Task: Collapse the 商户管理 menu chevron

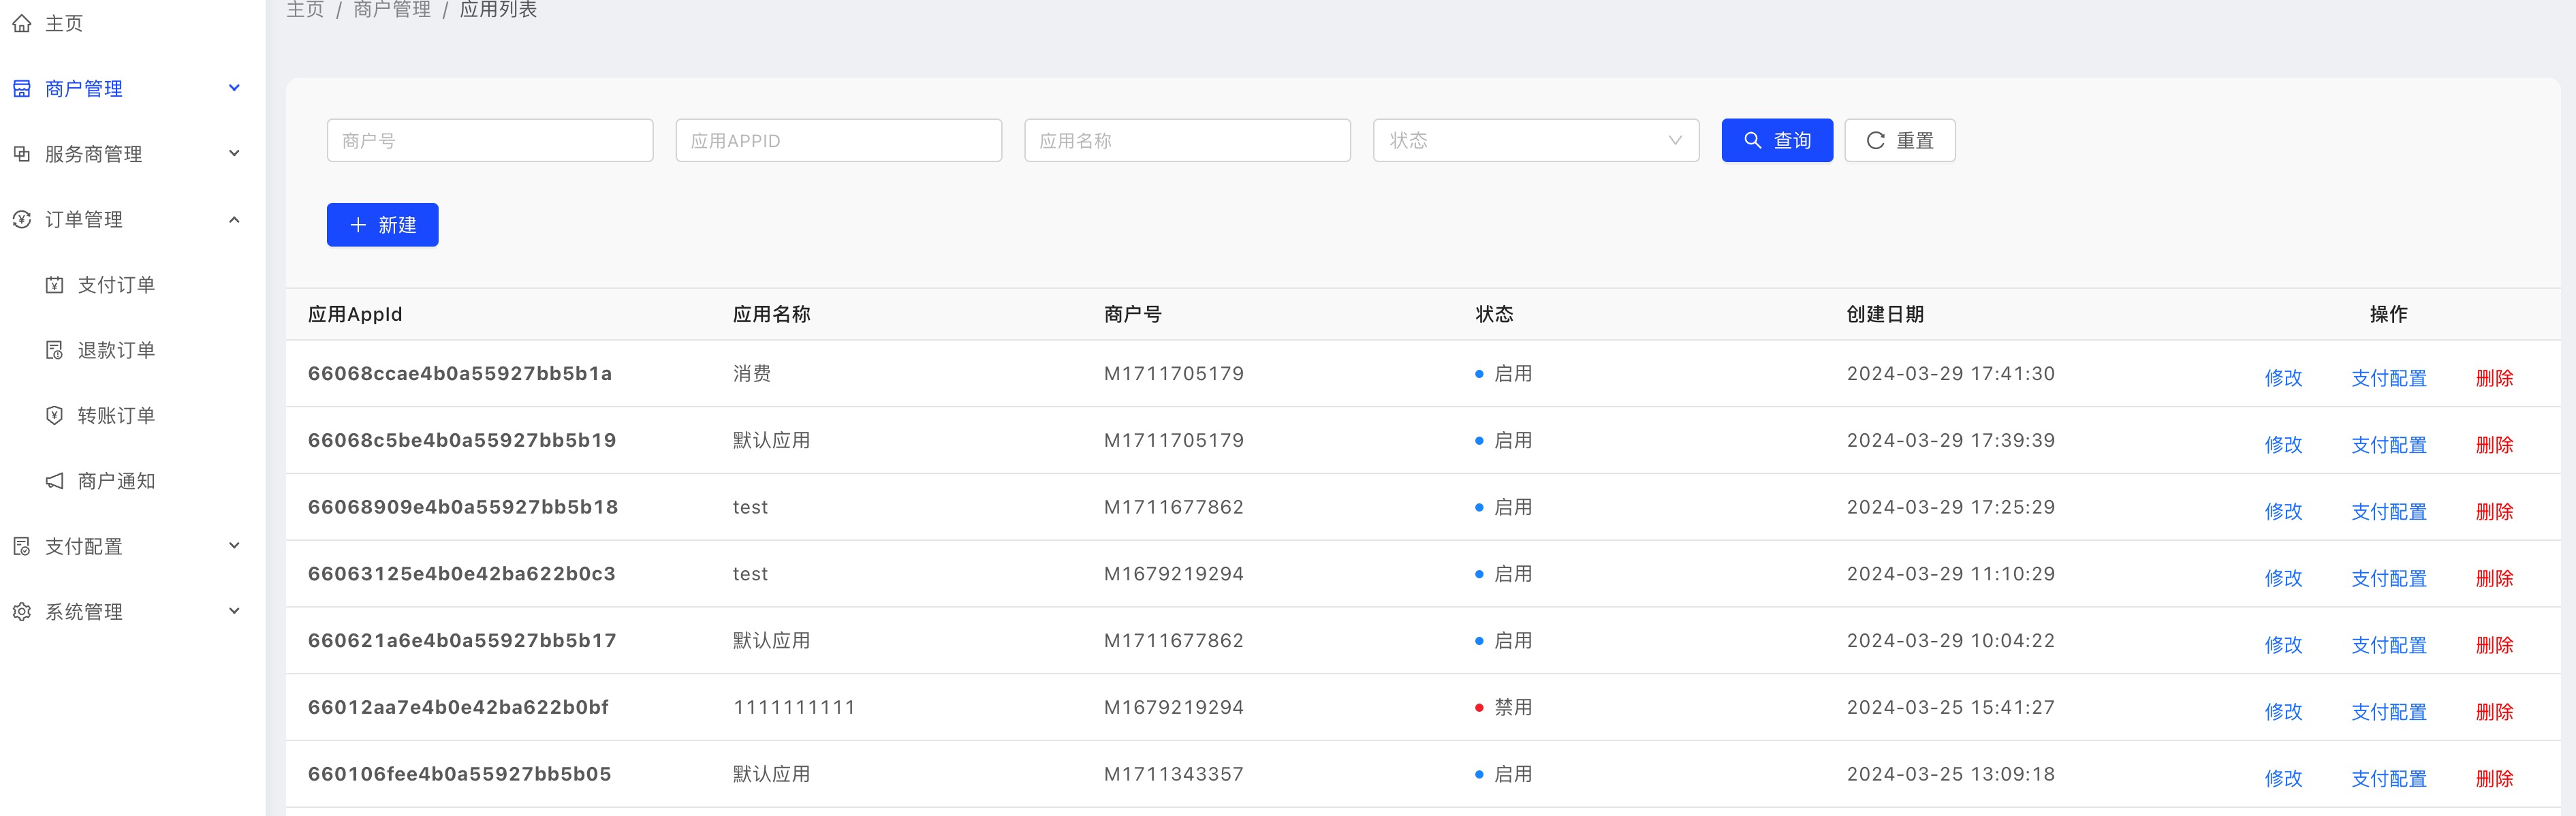Action: tap(234, 88)
